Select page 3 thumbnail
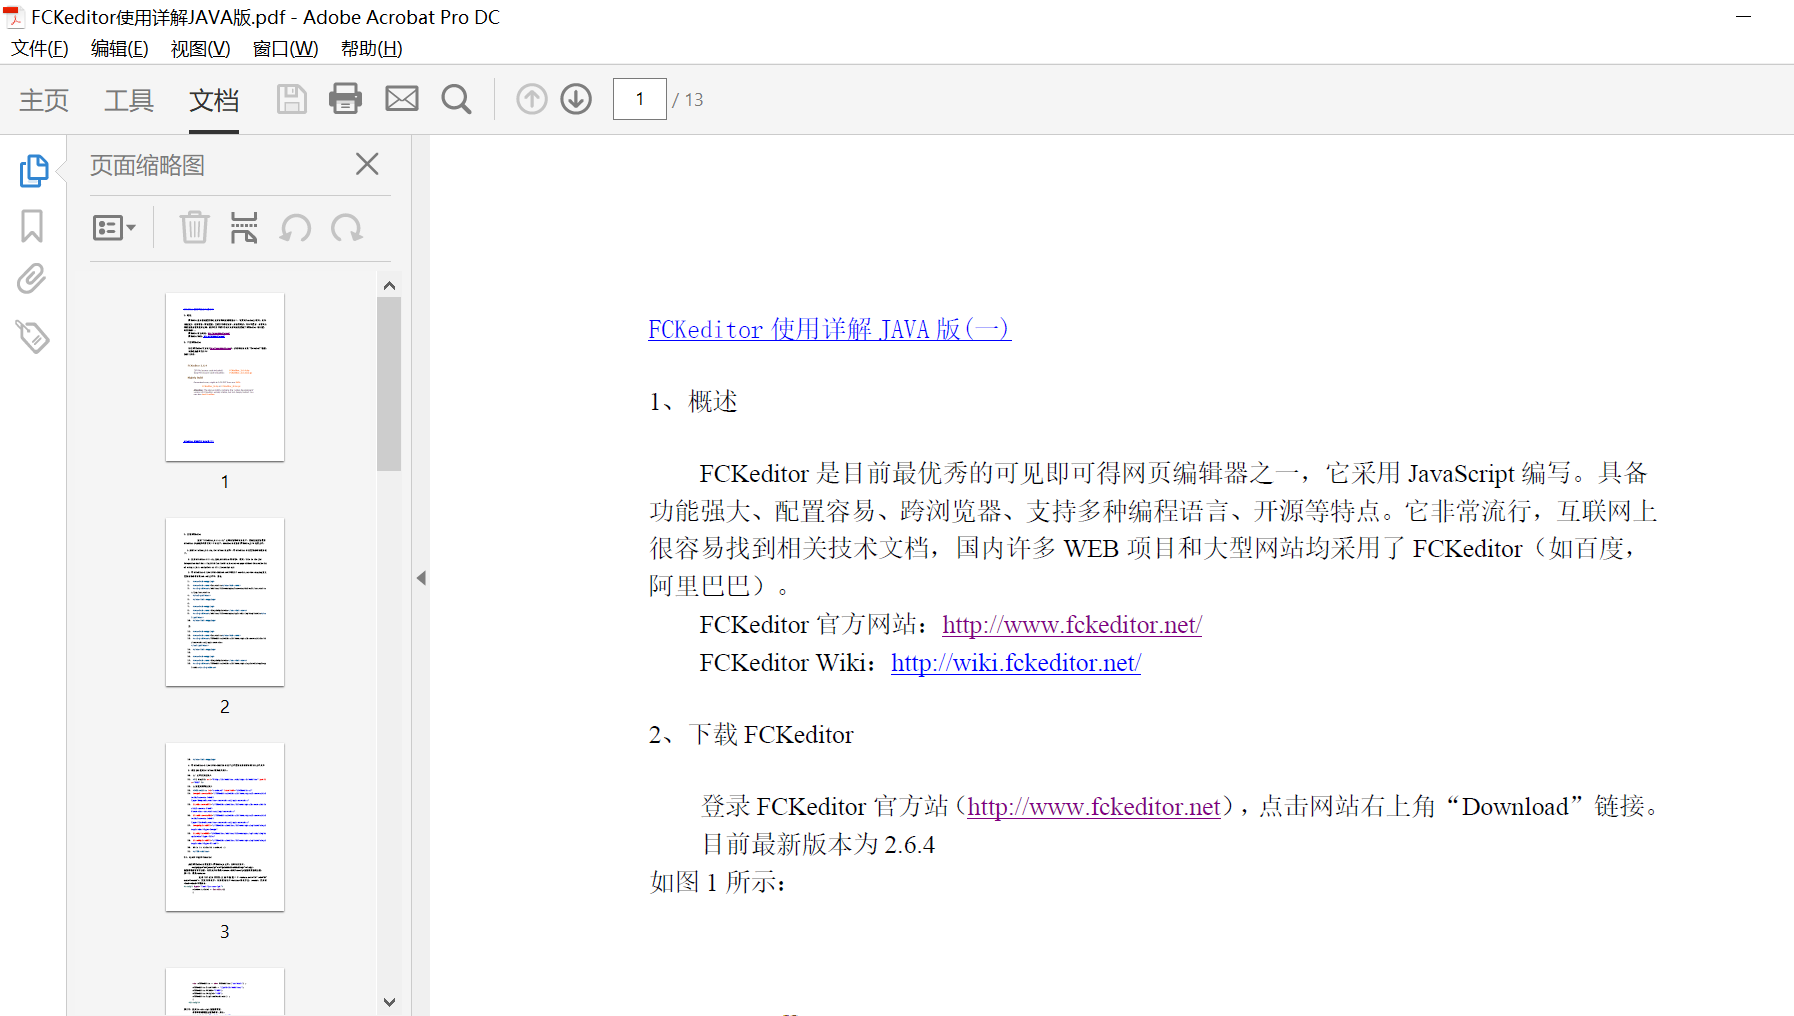Viewport: 1794px width, 1016px height. coord(225,827)
